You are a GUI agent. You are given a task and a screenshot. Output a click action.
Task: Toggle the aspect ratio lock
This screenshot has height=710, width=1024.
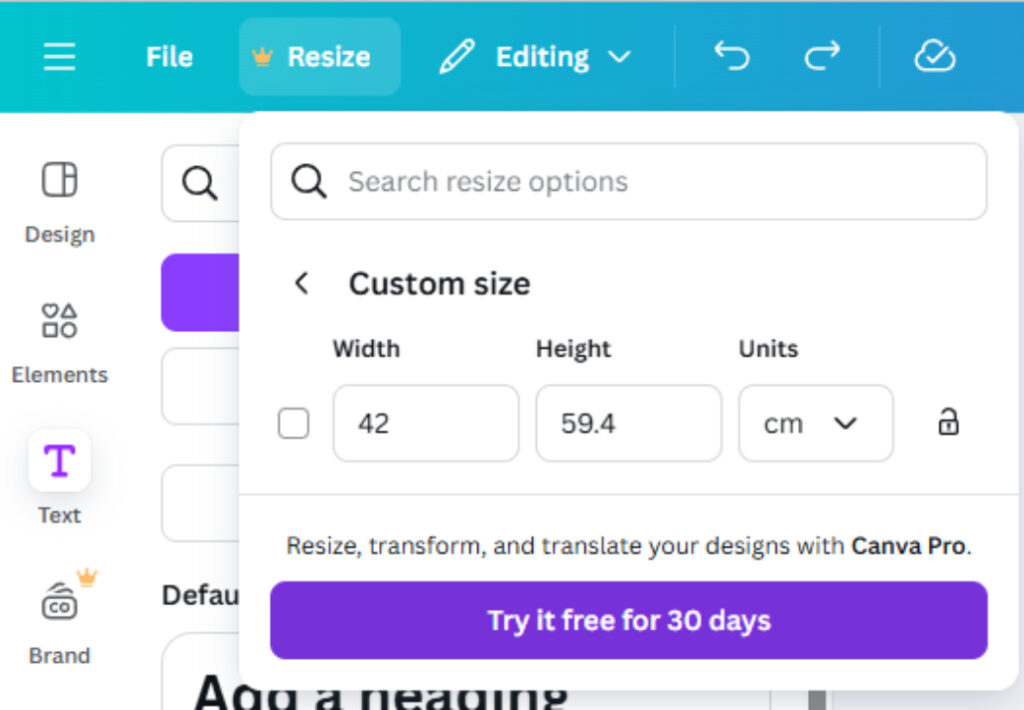pyautogui.click(x=946, y=423)
